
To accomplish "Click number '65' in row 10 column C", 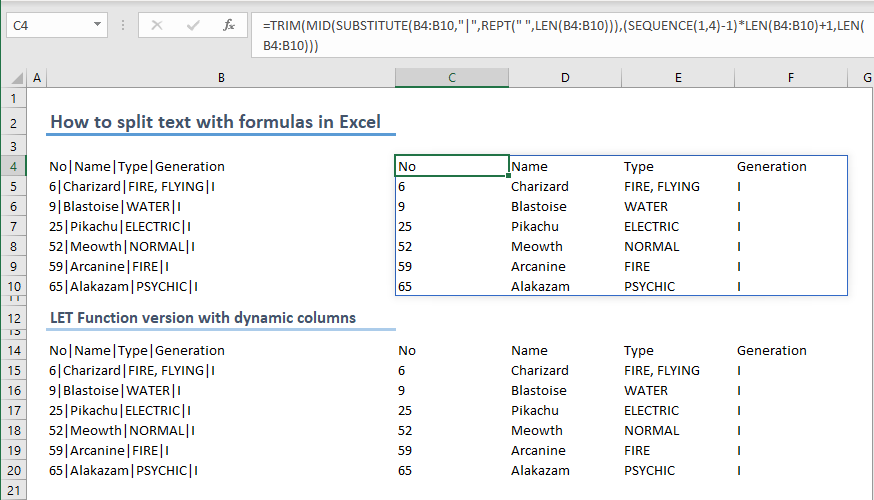I will pos(405,287).
